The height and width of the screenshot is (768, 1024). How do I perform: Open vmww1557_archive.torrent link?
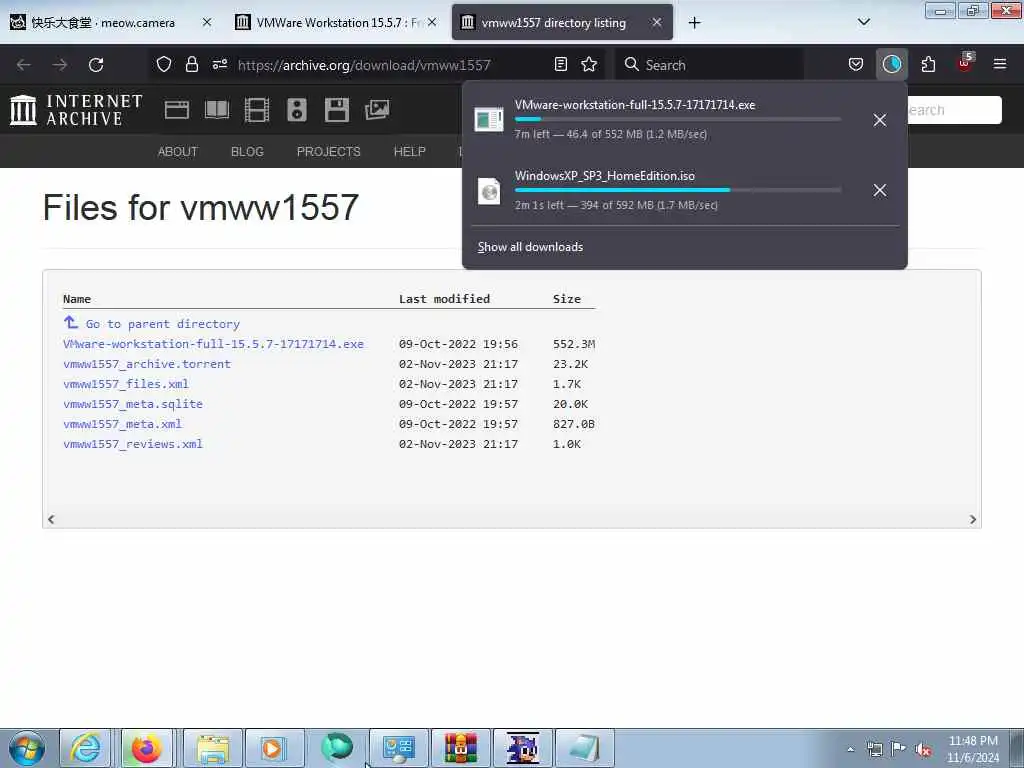click(147, 364)
